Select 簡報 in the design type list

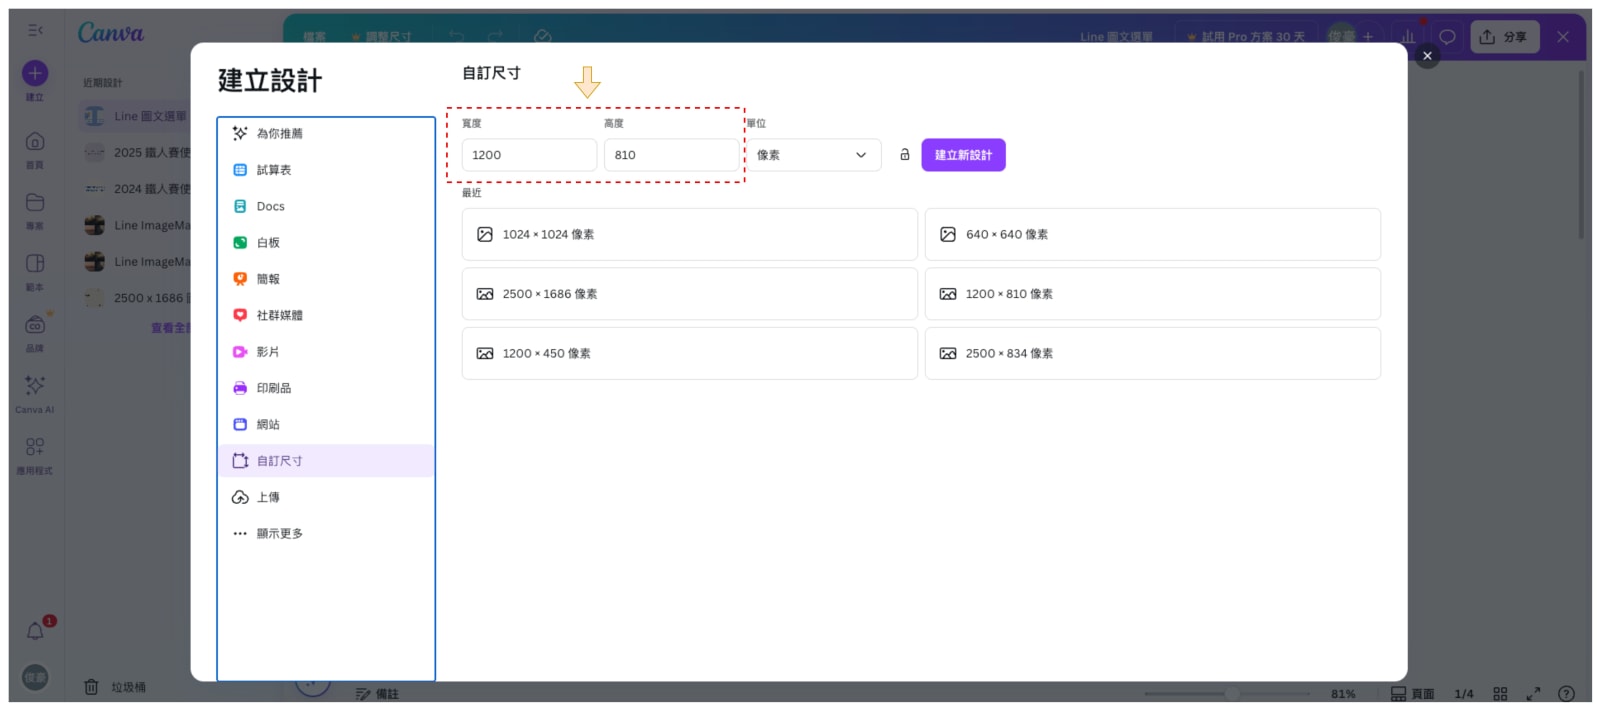326,279
